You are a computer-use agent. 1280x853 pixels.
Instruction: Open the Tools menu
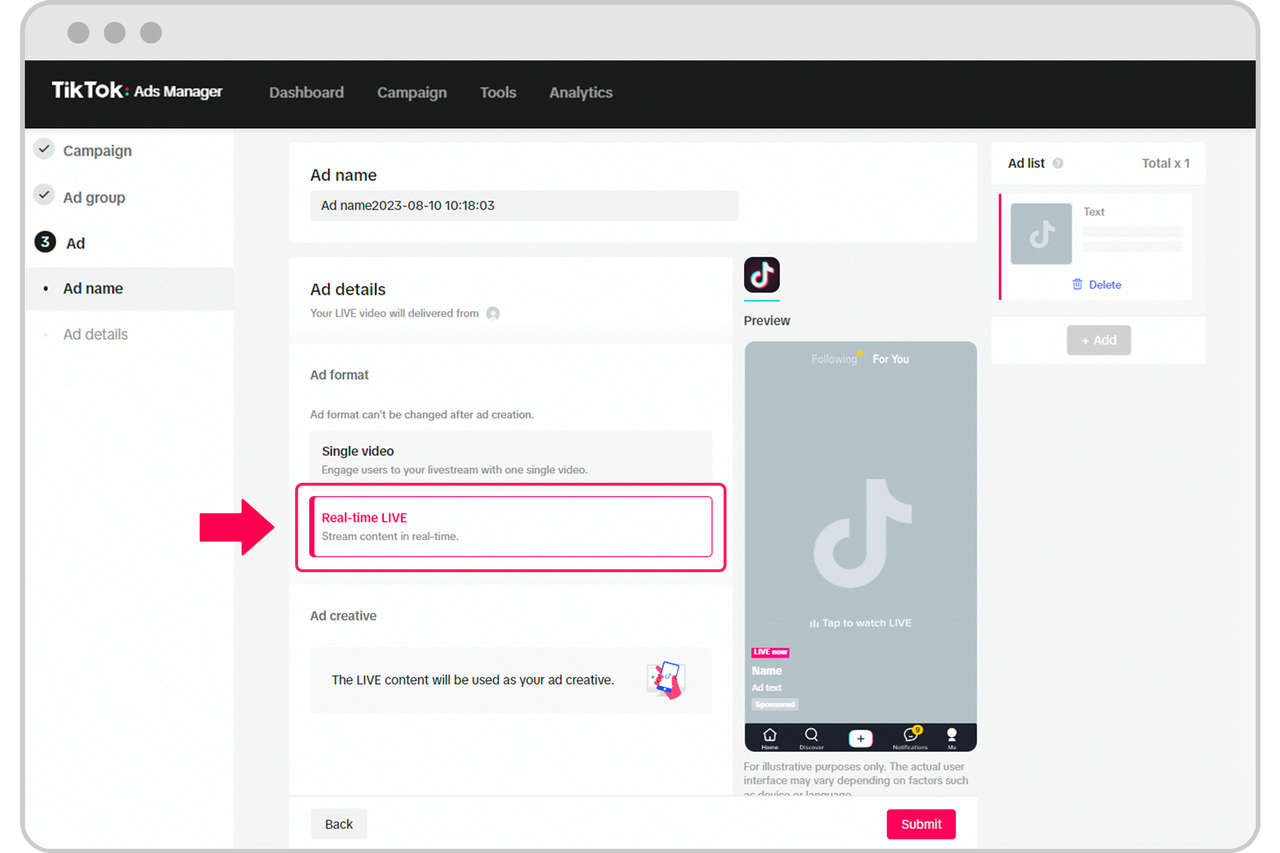[498, 92]
